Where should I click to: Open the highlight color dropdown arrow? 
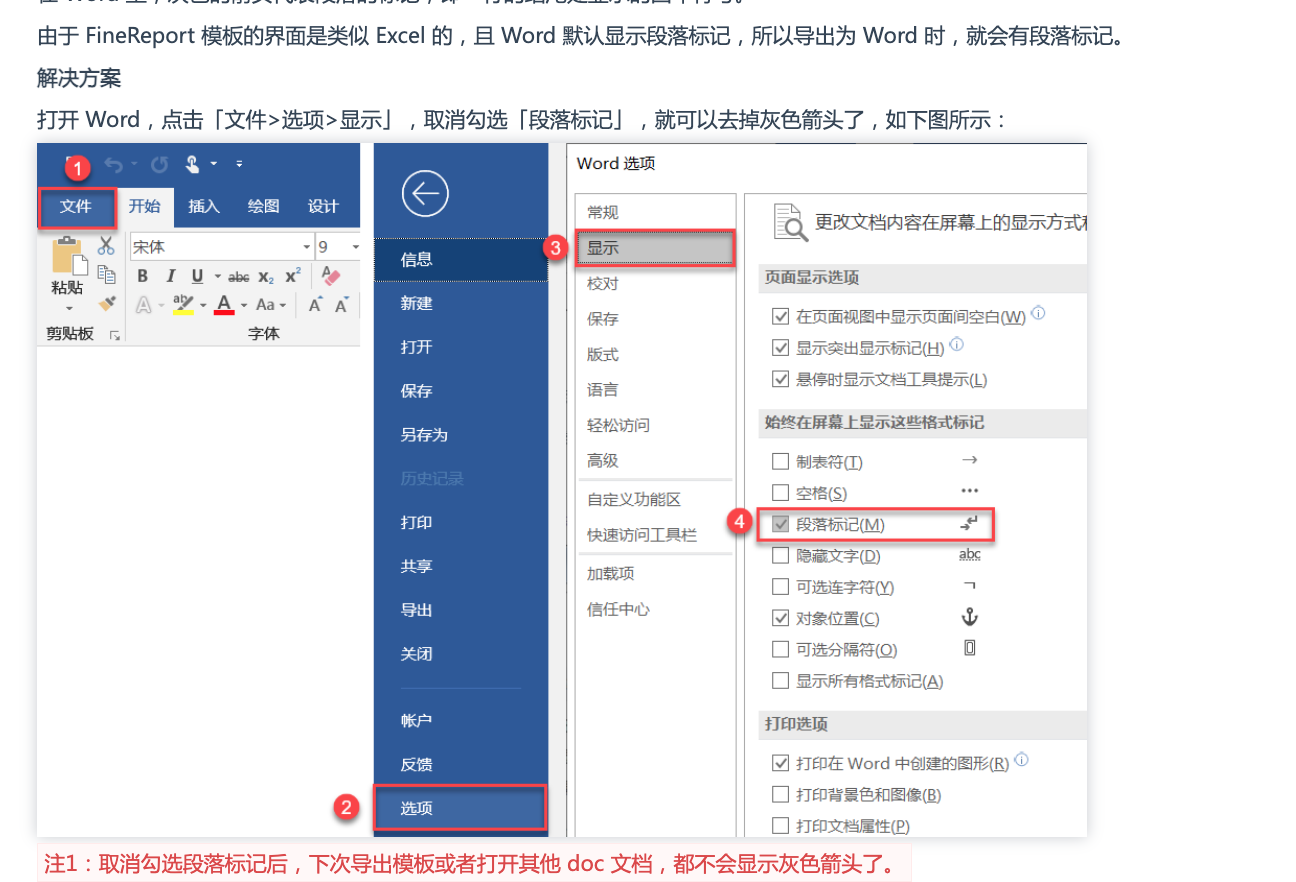[203, 306]
